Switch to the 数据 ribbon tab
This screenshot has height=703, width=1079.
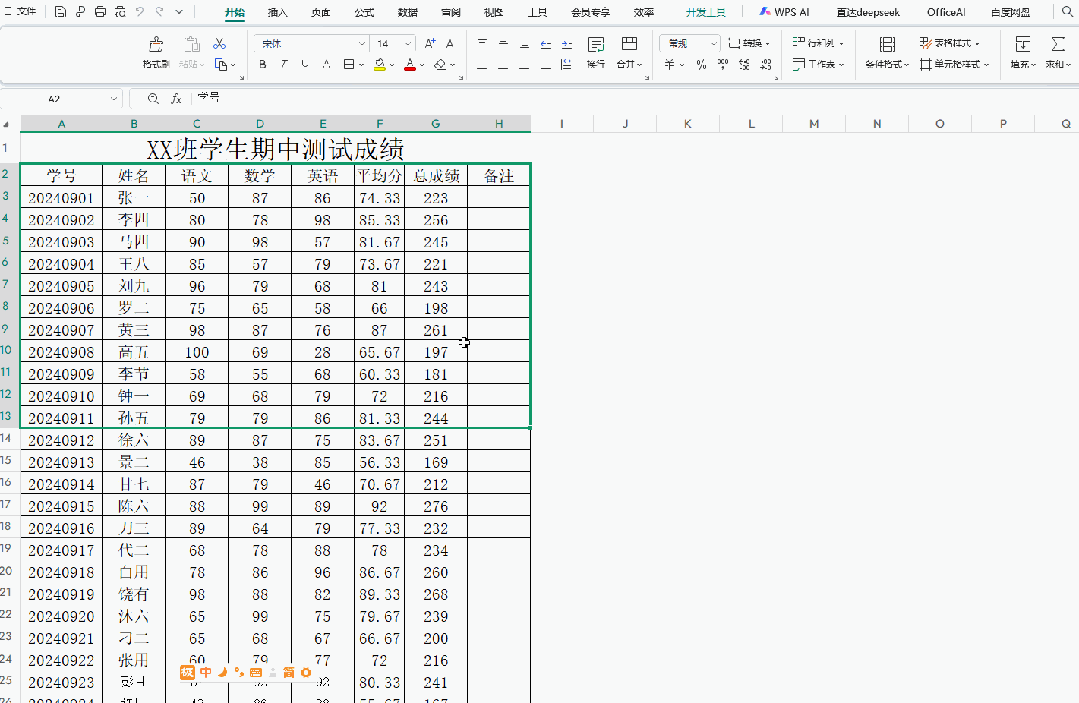point(407,12)
